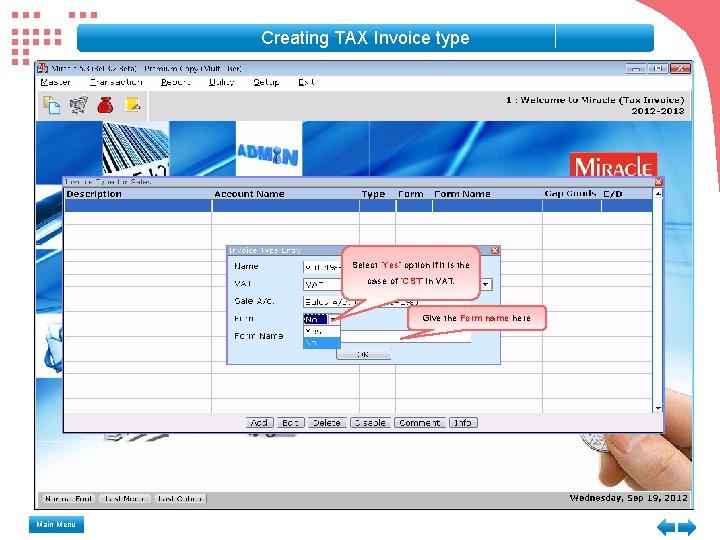Click the OK button in Invoice Type Entry
The image size is (720, 540).
[x=363, y=354]
